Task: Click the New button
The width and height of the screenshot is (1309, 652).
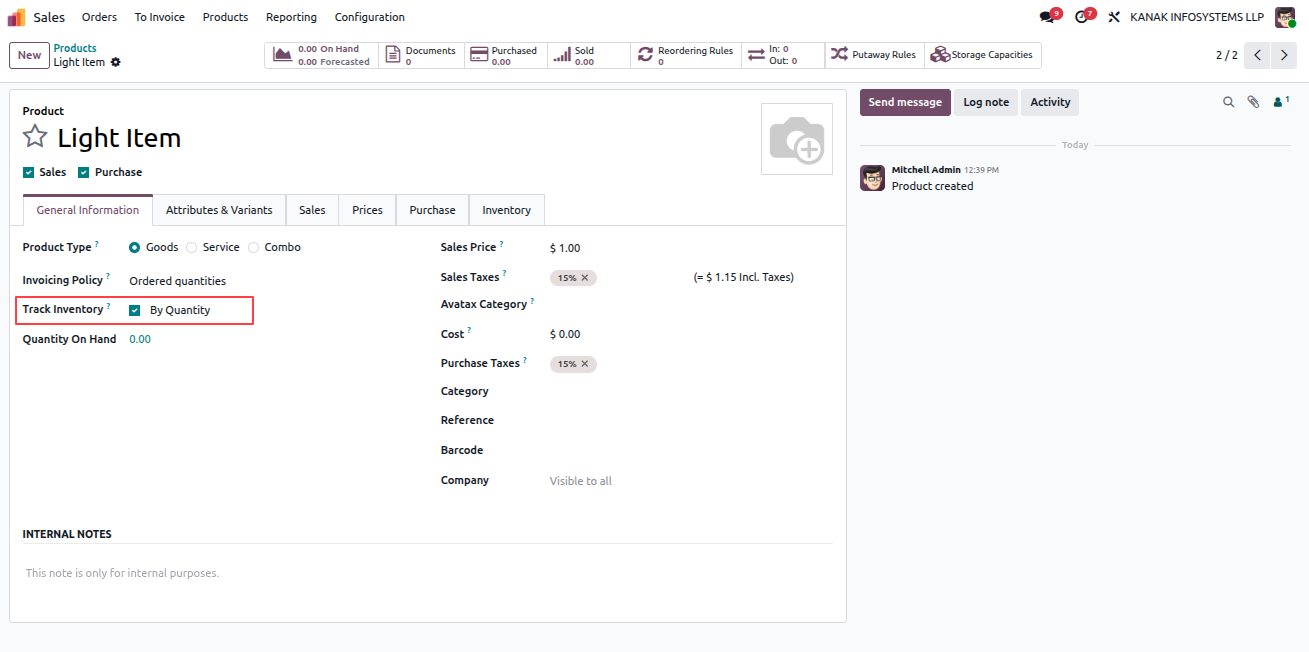Action: [29, 55]
